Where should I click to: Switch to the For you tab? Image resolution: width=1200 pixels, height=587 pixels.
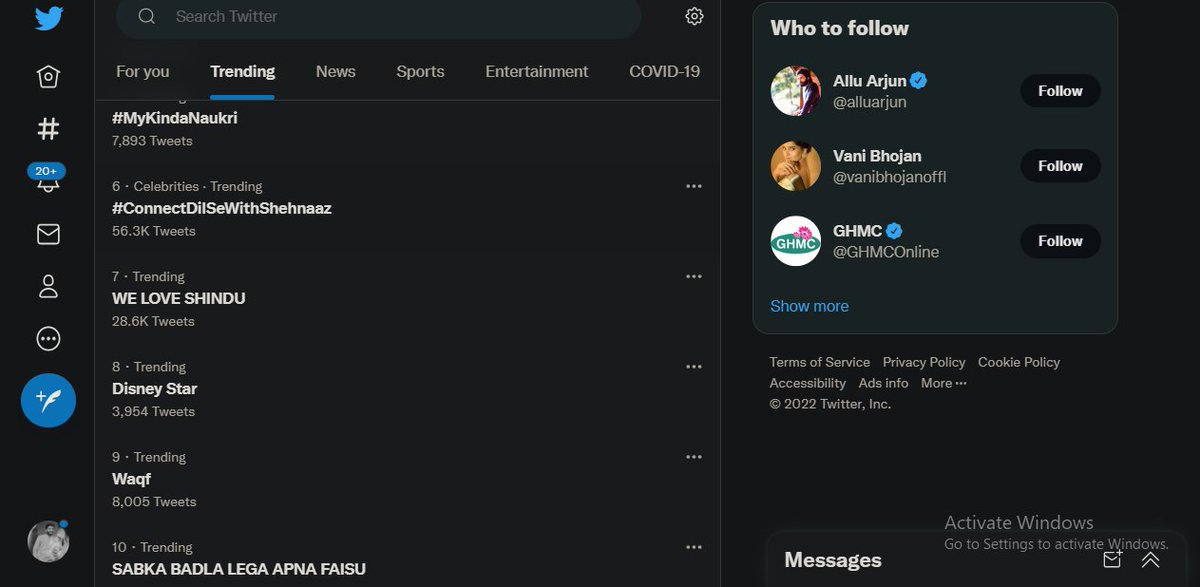(x=143, y=71)
